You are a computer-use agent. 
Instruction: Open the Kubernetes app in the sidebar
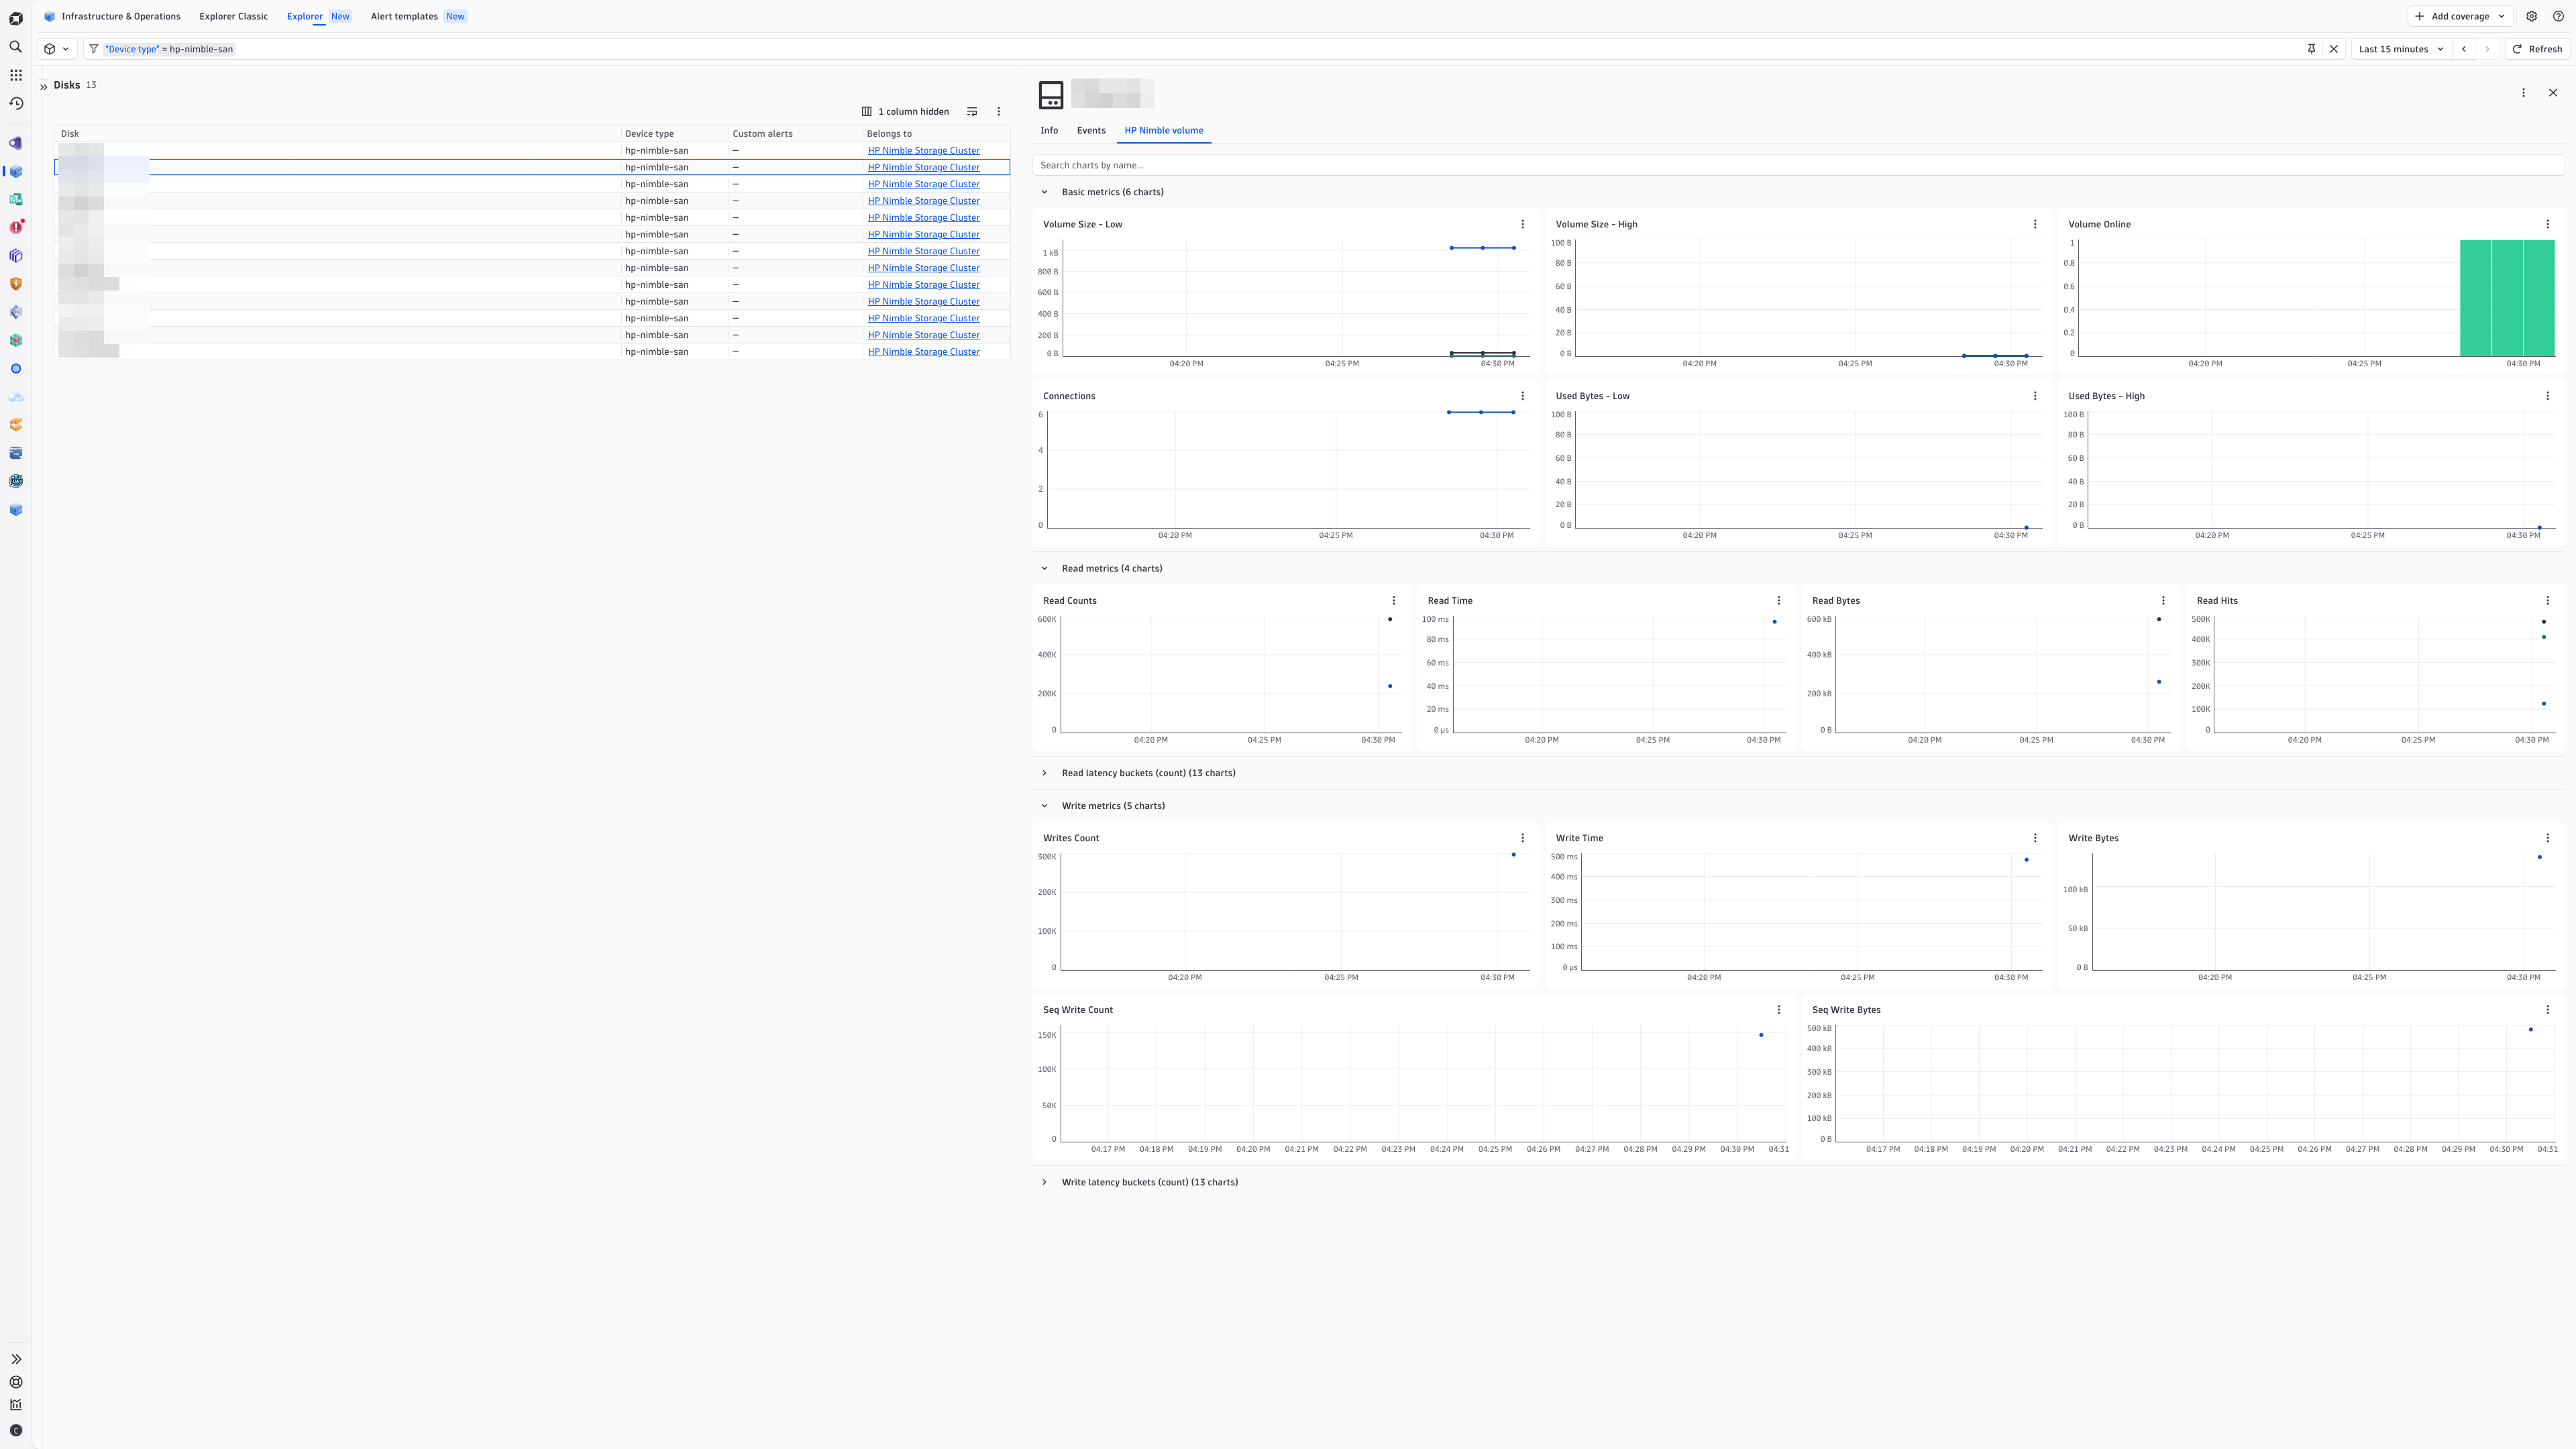(16, 369)
